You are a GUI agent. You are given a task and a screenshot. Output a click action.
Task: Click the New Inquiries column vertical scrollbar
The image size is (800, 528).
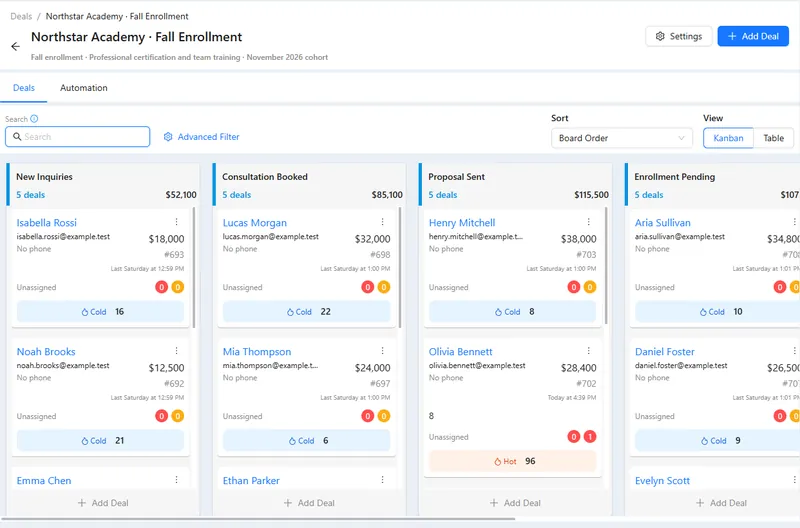[x=194, y=267]
